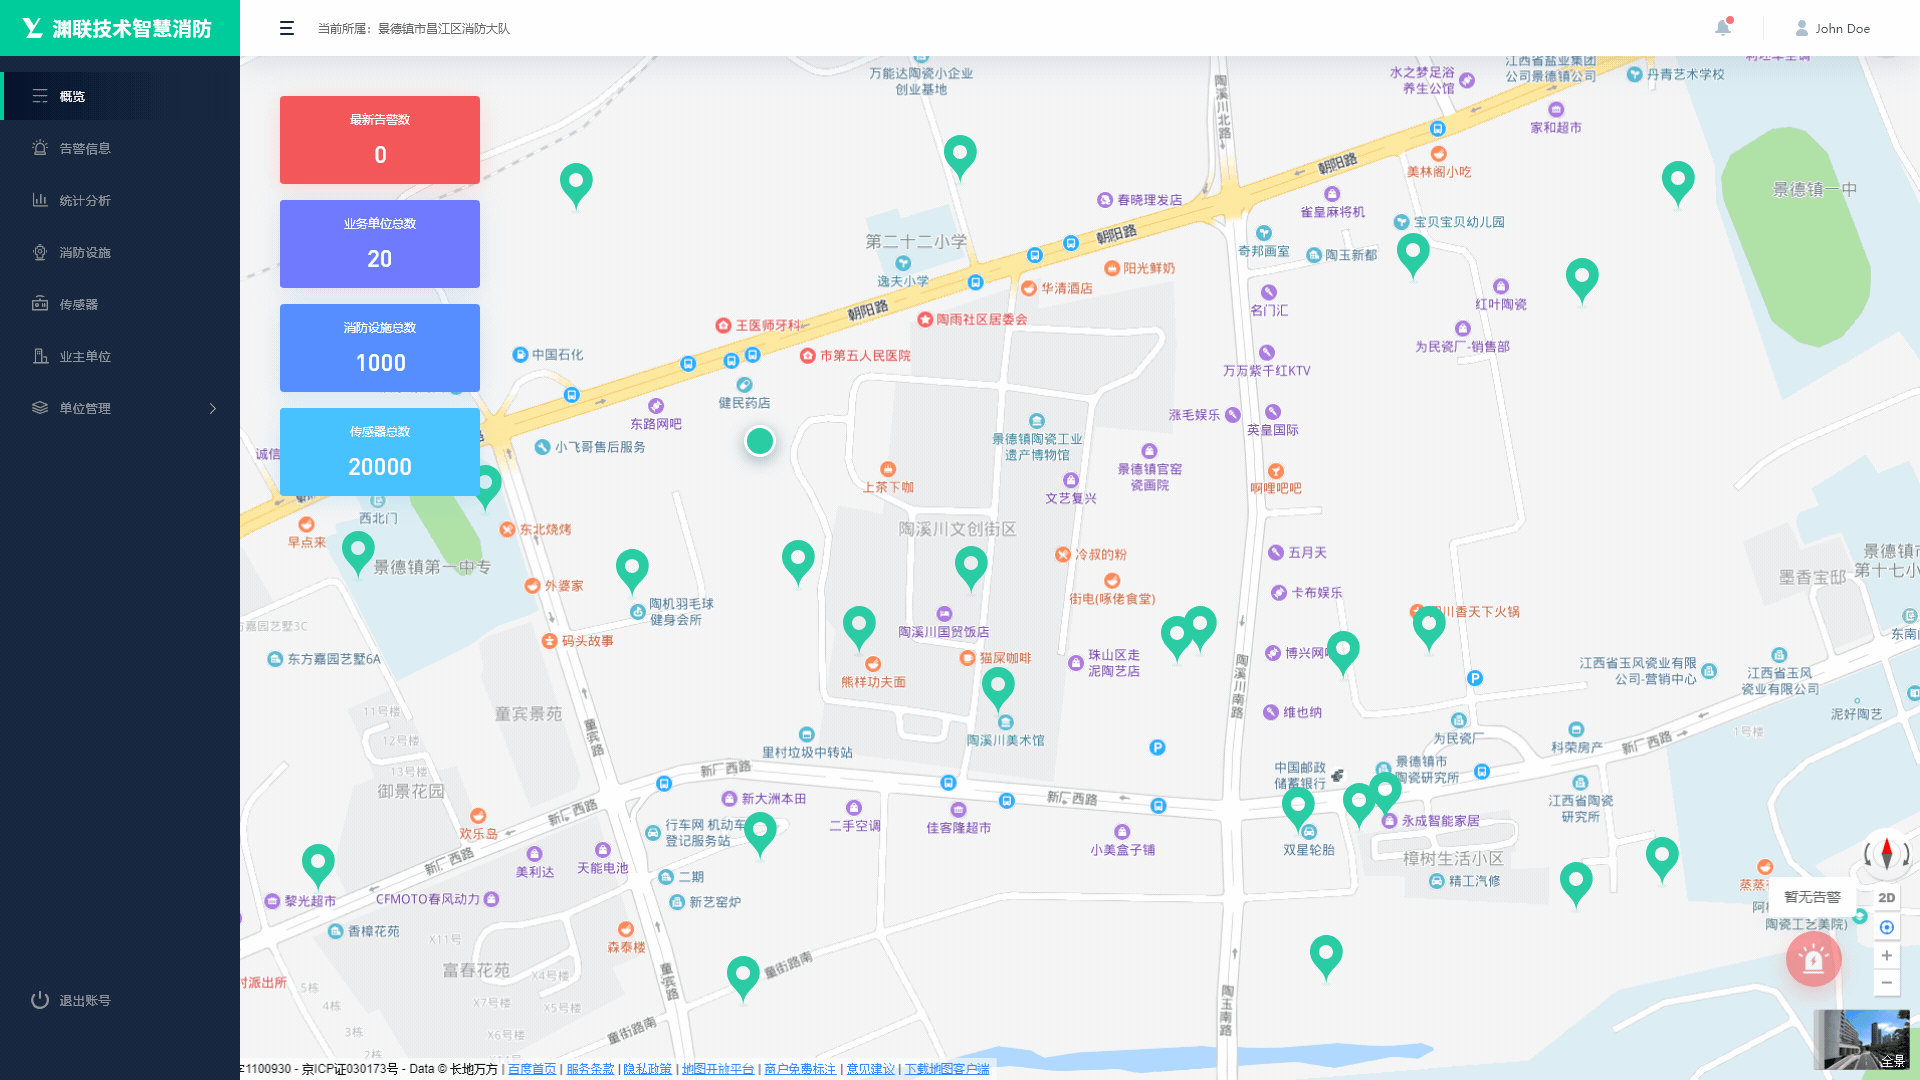Screen dimensions: 1920x1080
Task: Click the 业务单位总数 card showing 20
Action: (x=380, y=244)
